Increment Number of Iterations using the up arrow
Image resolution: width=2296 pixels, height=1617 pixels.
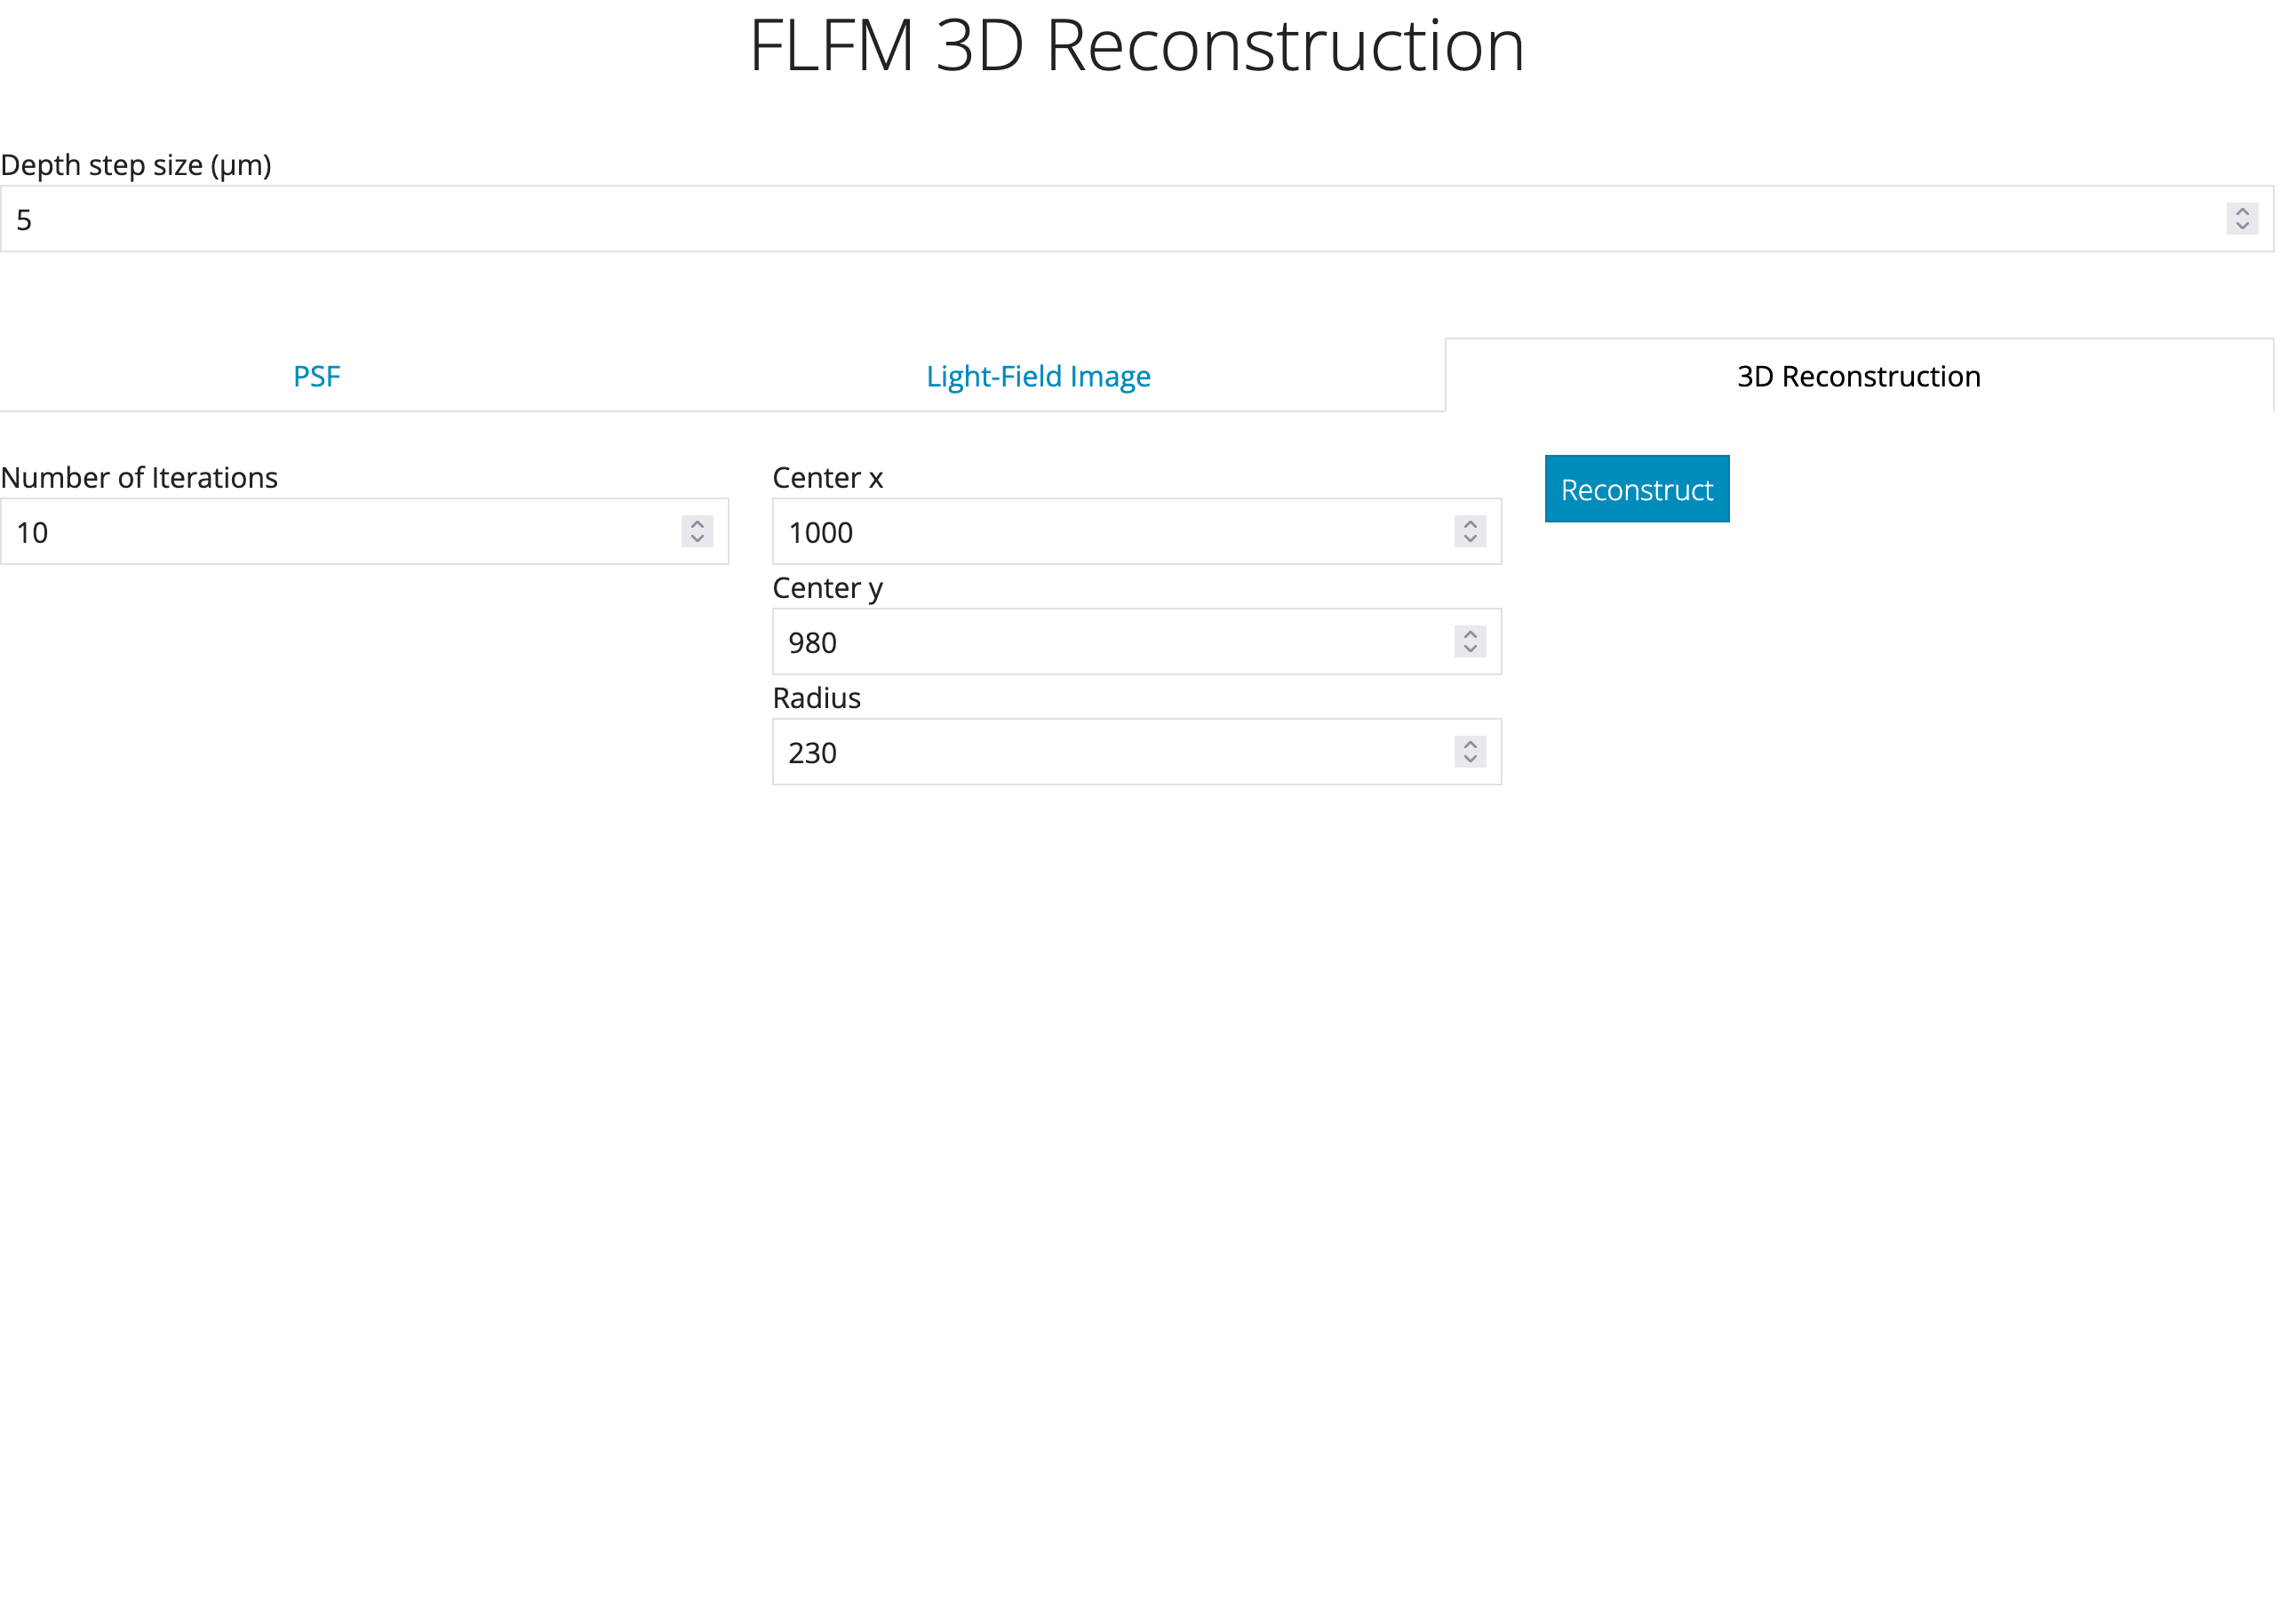point(697,524)
